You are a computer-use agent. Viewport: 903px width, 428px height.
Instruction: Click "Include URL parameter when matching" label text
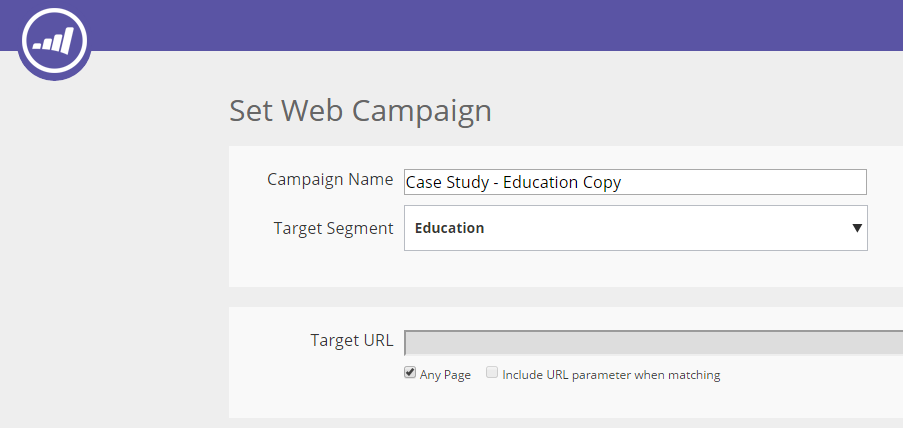click(611, 375)
